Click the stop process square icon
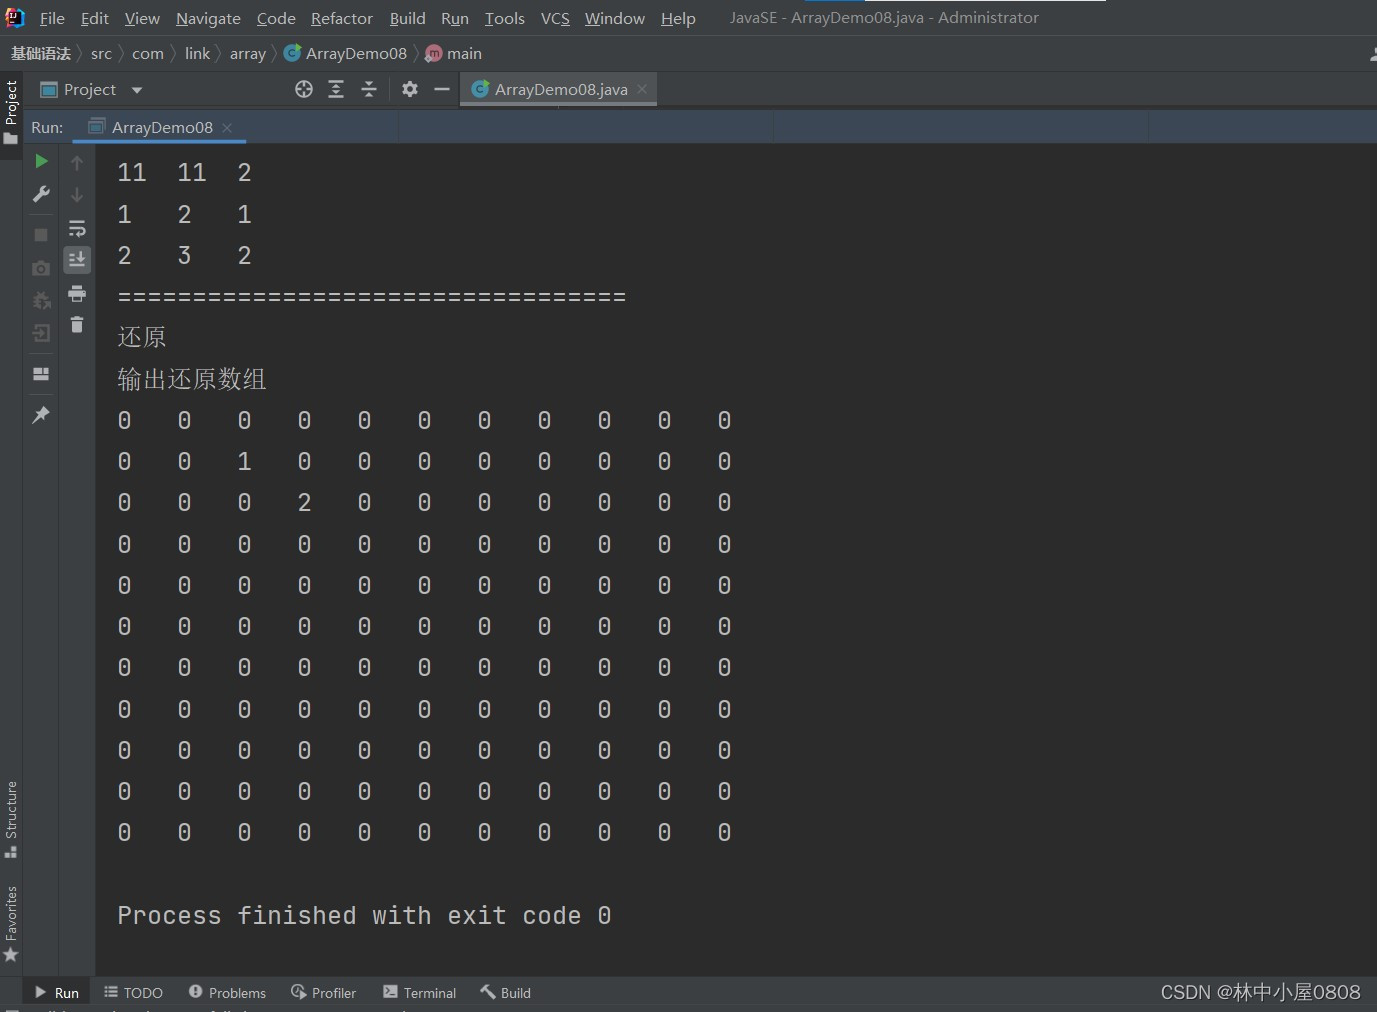This screenshot has width=1377, height=1012. point(41,235)
